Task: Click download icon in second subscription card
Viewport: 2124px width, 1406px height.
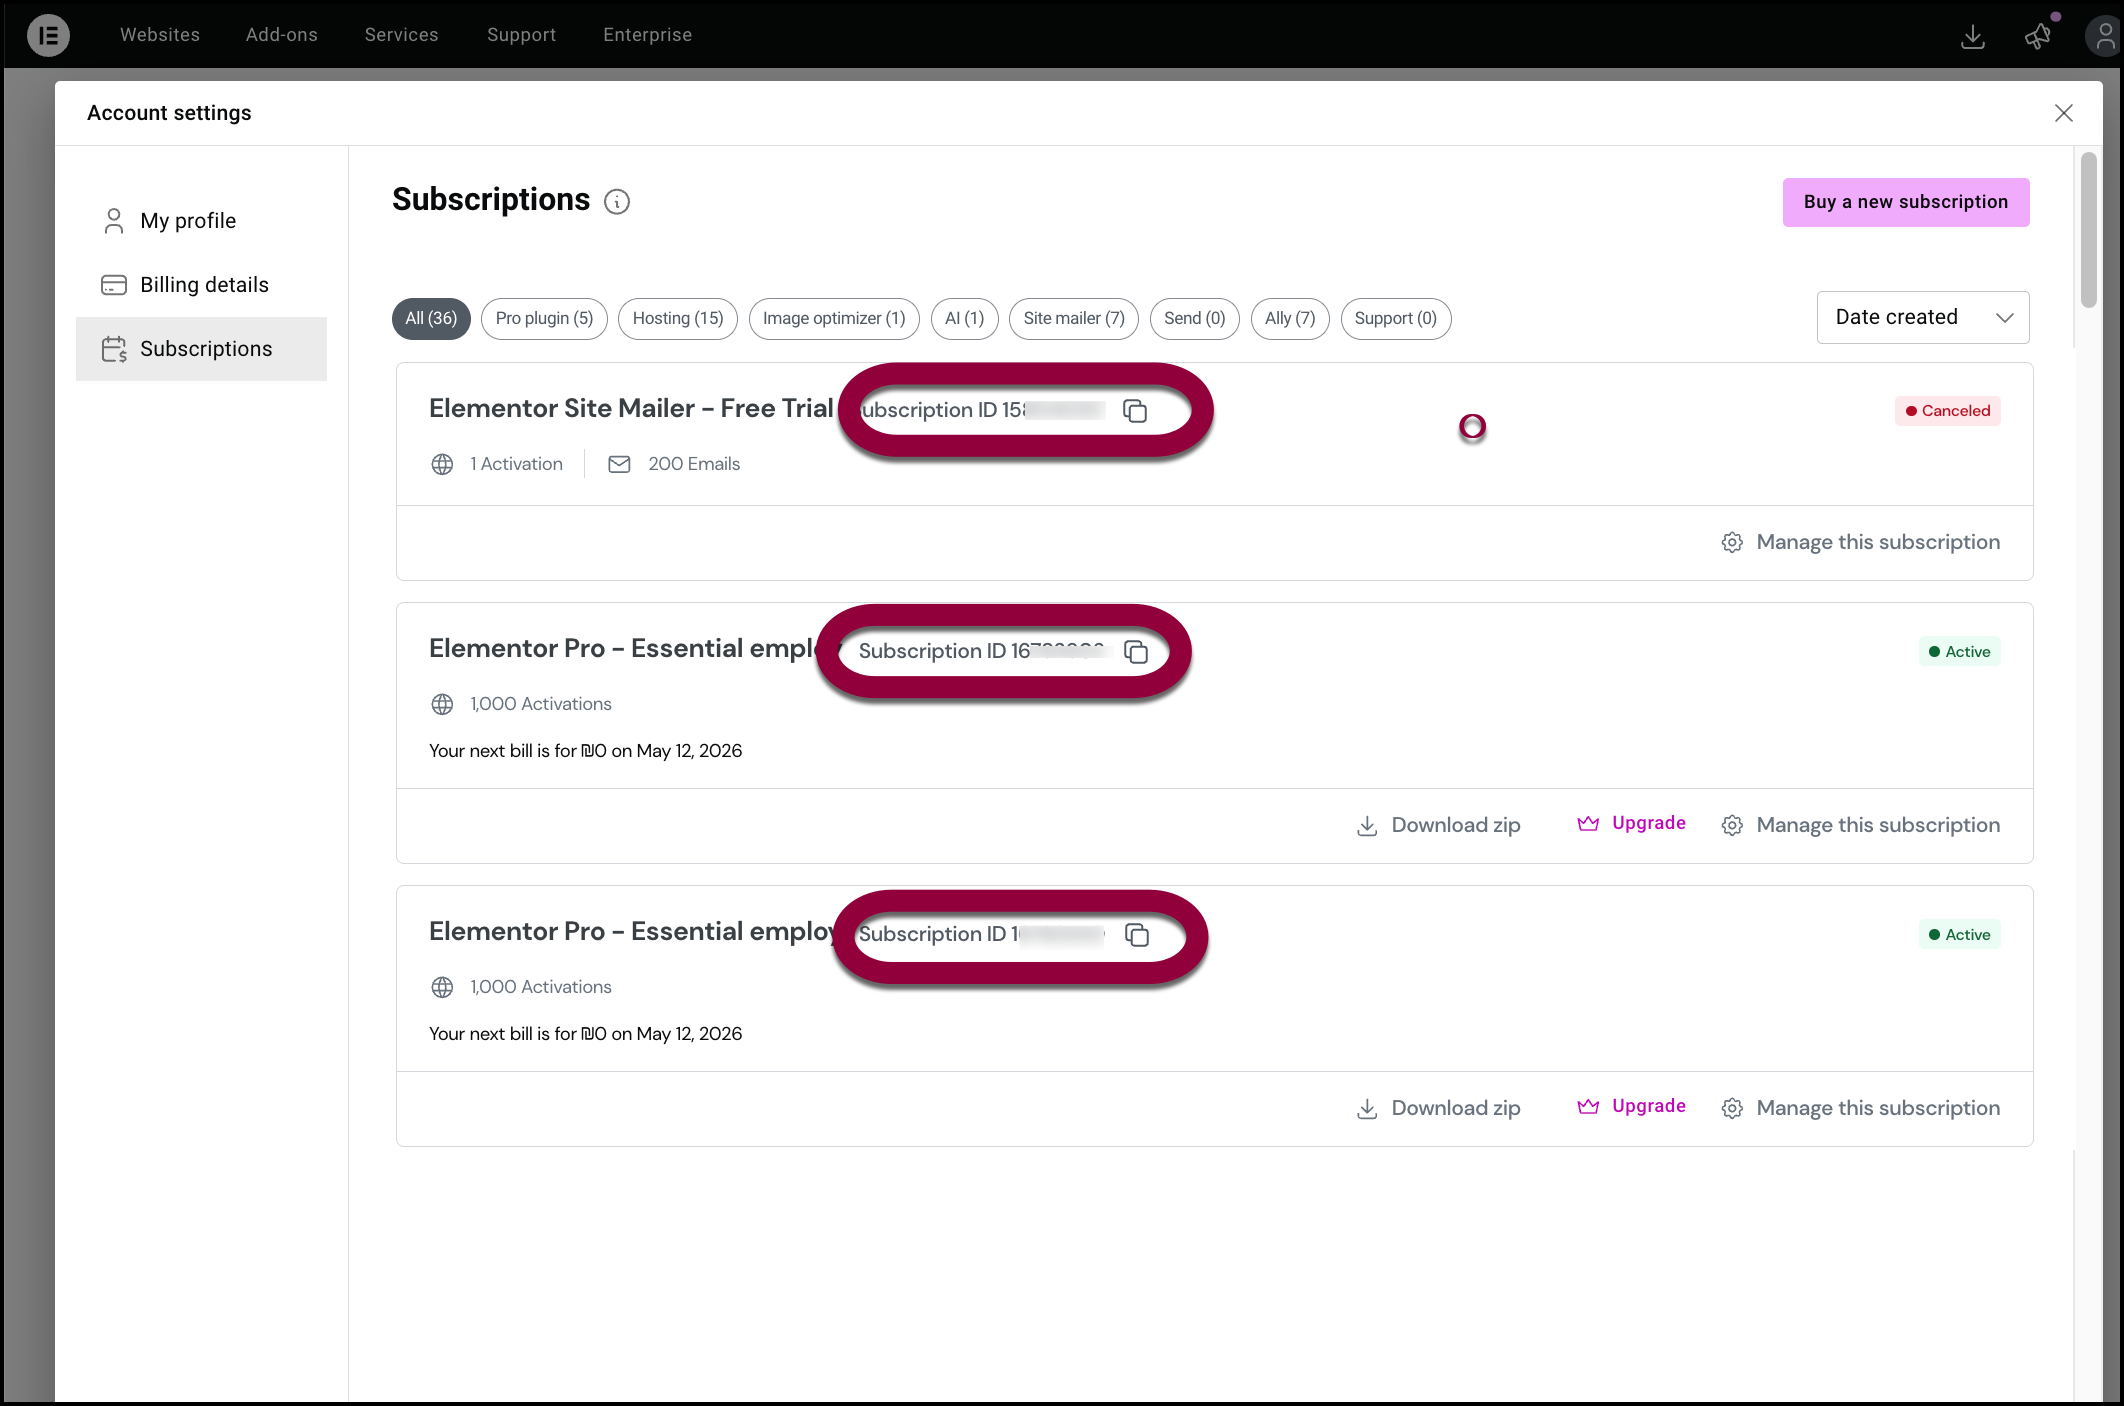Action: pyautogui.click(x=1367, y=826)
